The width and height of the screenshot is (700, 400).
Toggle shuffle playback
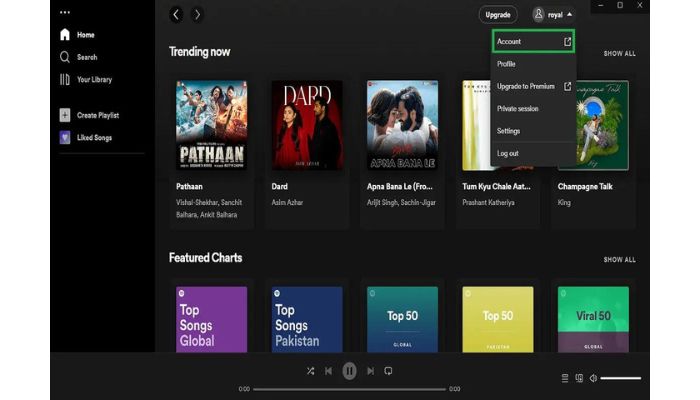pos(311,371)
